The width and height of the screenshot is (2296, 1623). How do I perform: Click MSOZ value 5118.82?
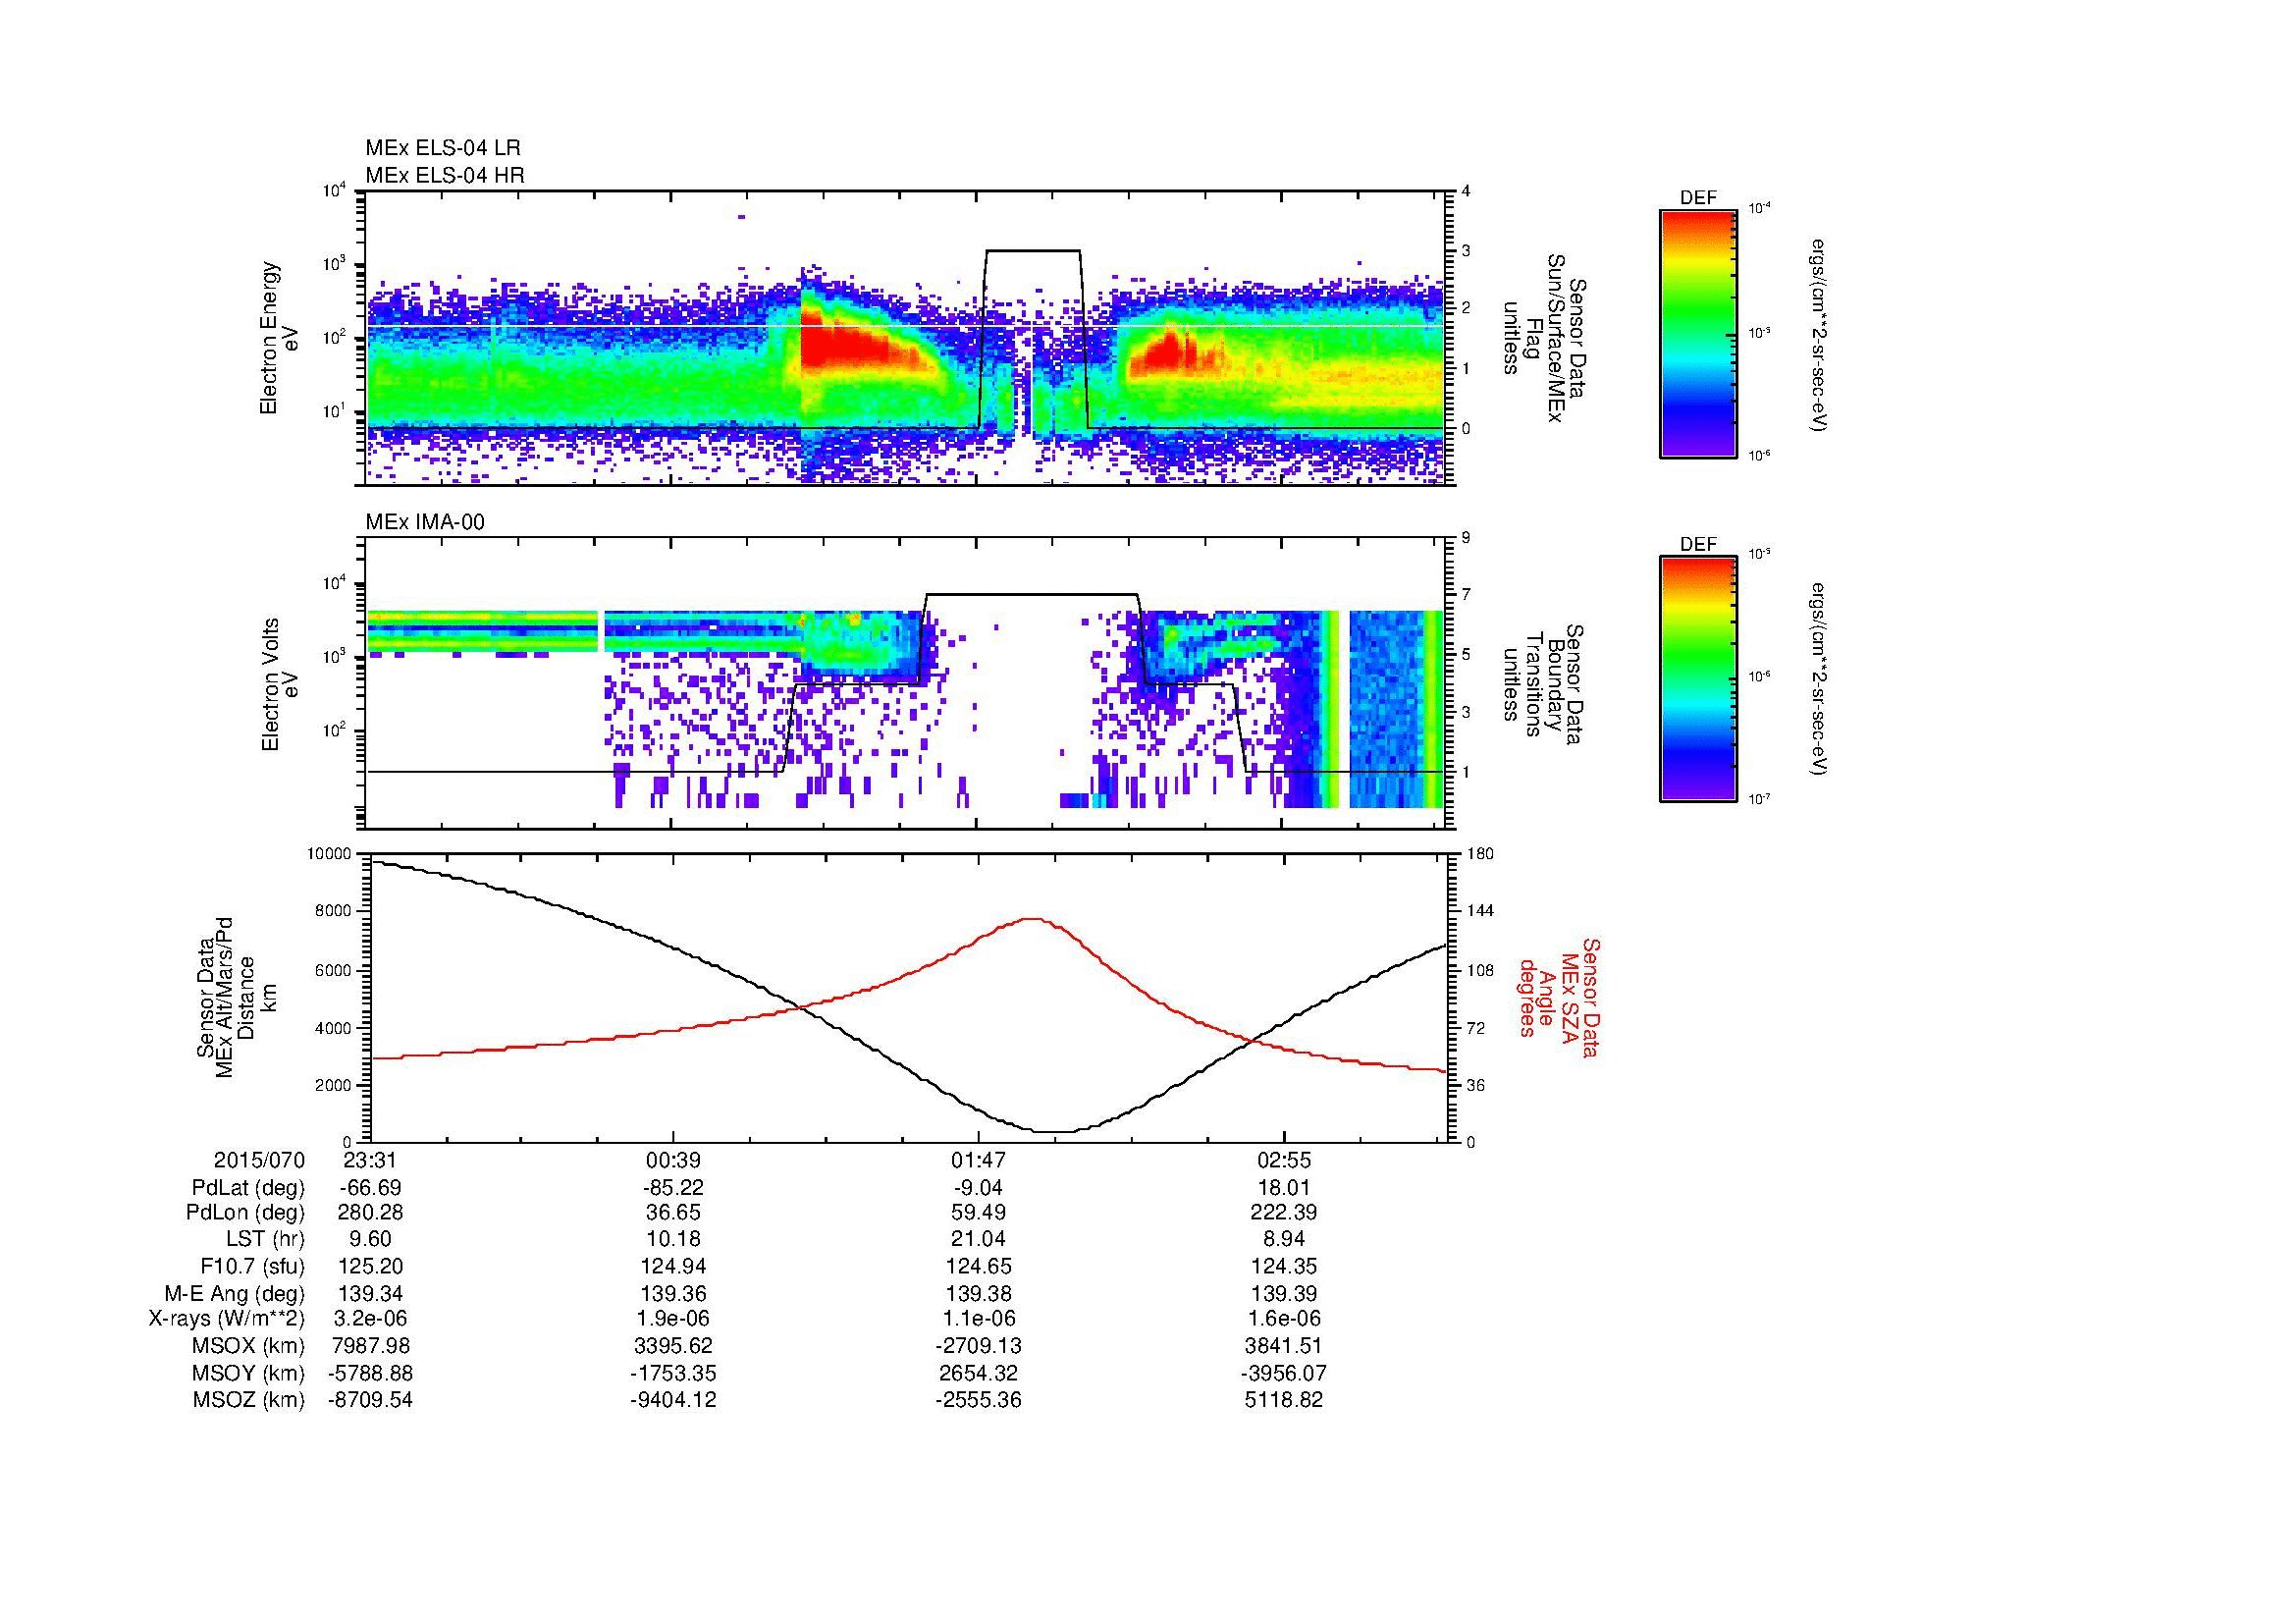point(1283,1400)
